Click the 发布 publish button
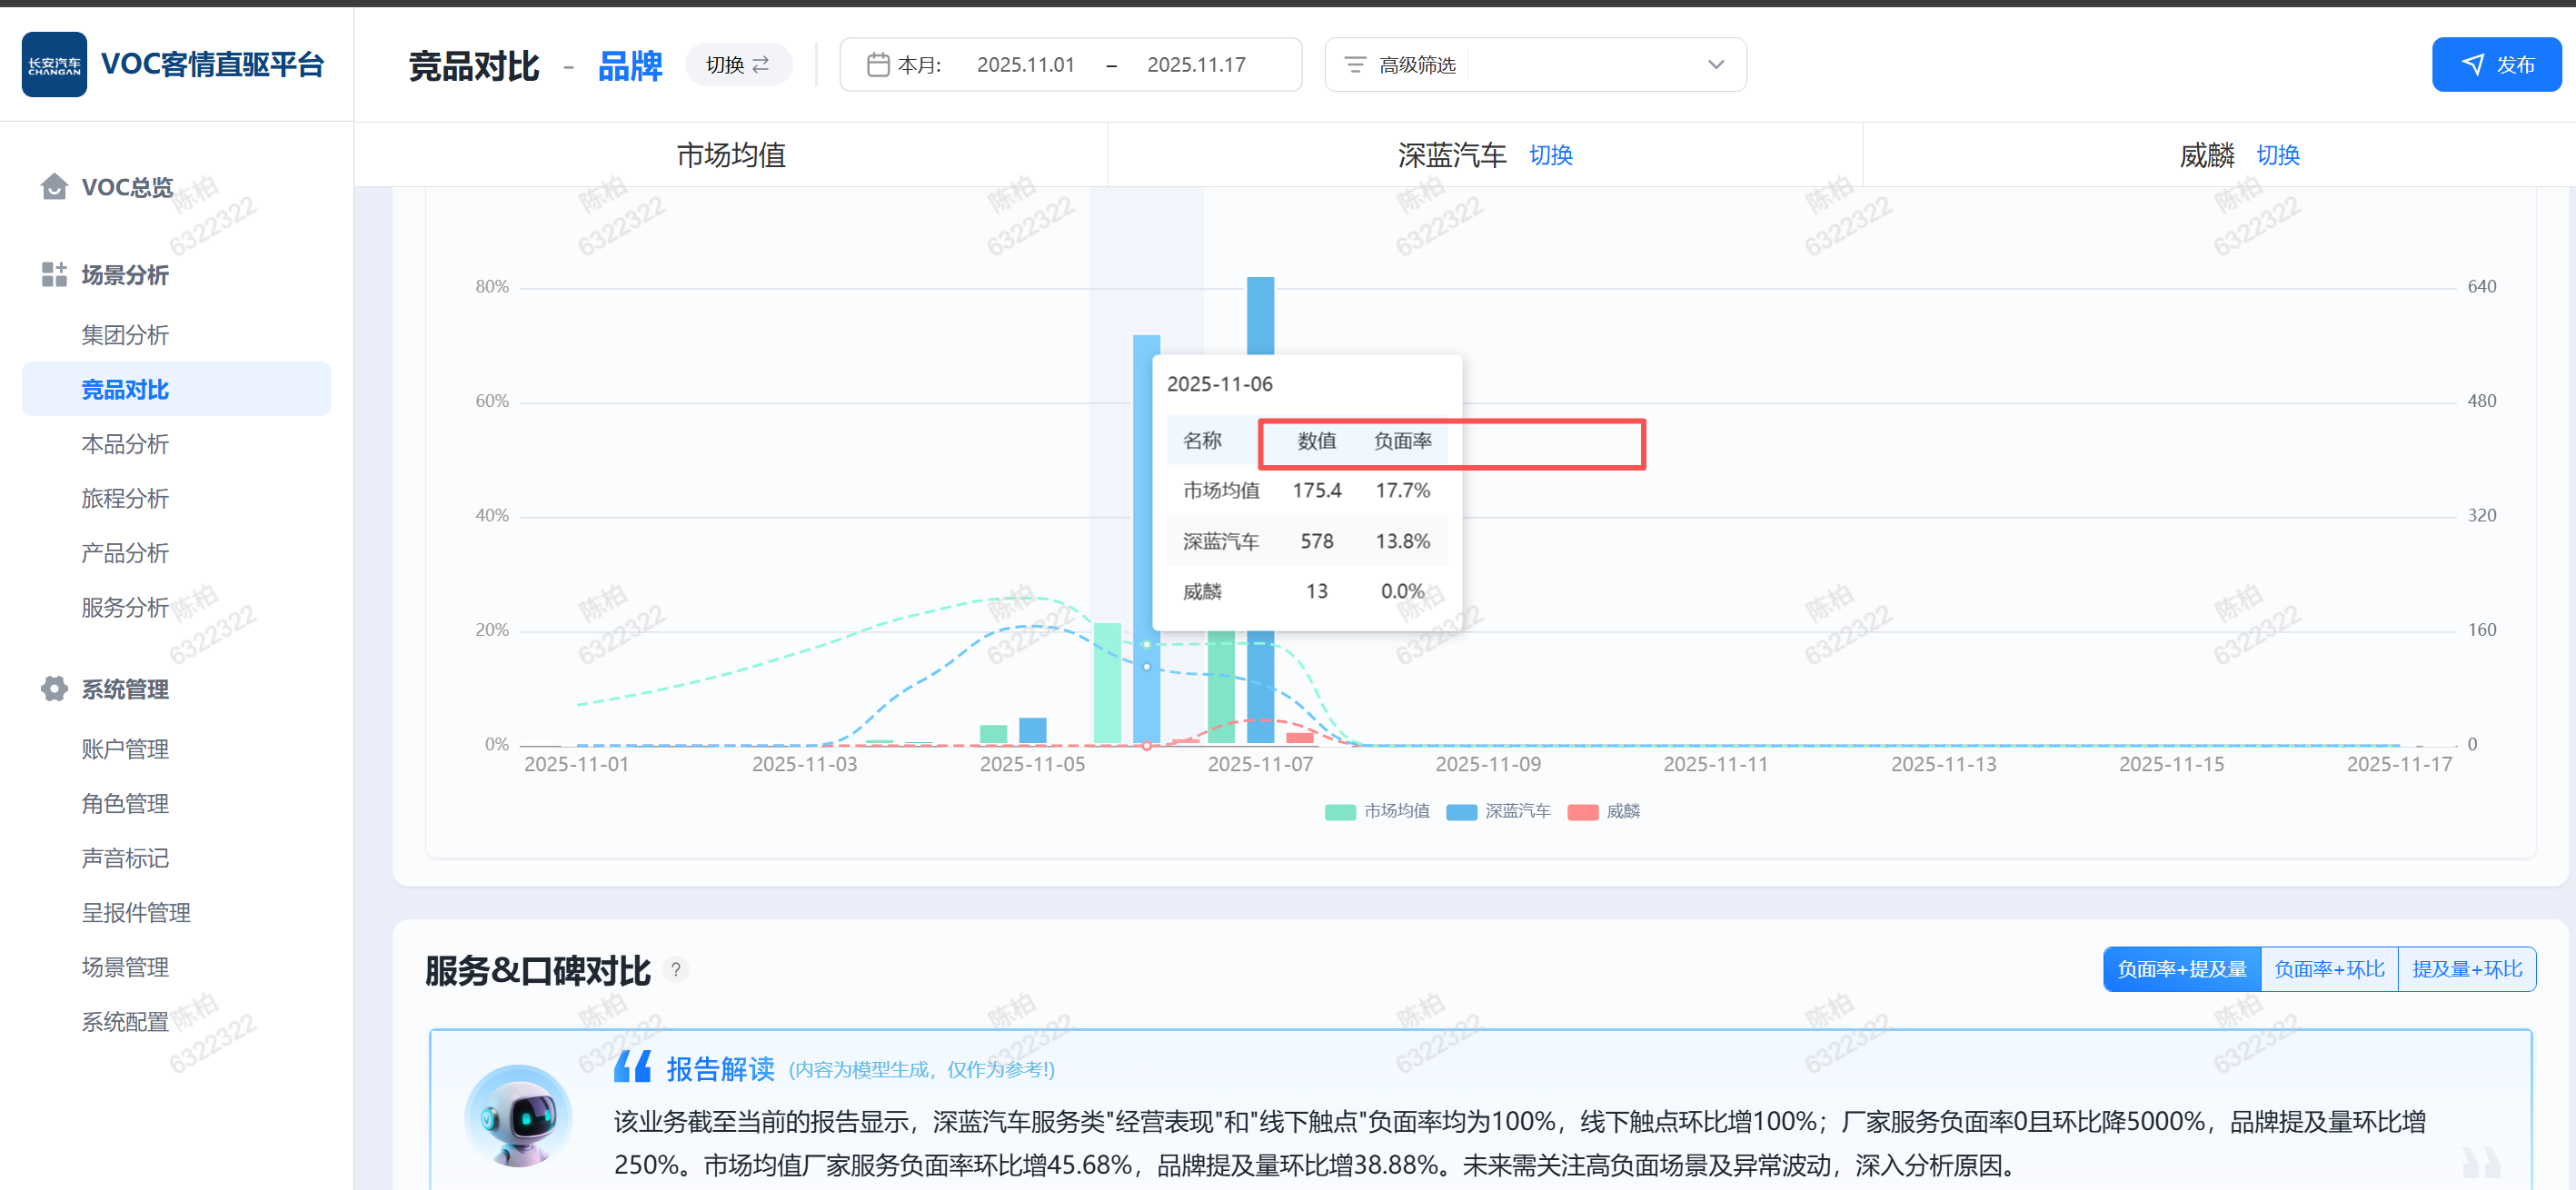 point(2495,65)
